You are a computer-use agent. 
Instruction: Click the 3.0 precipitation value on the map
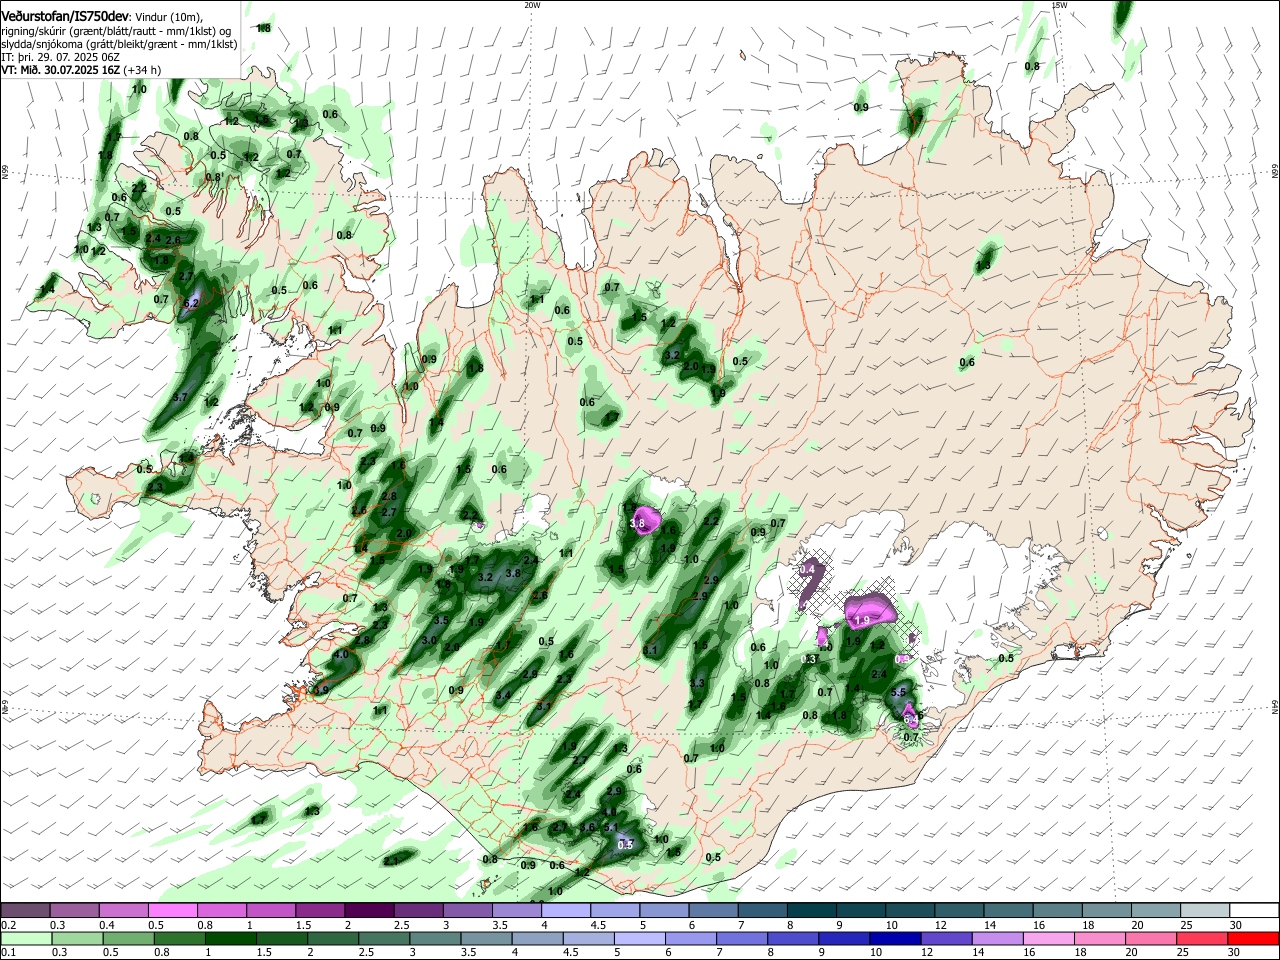pyautogui.click(x=430, y=640)
